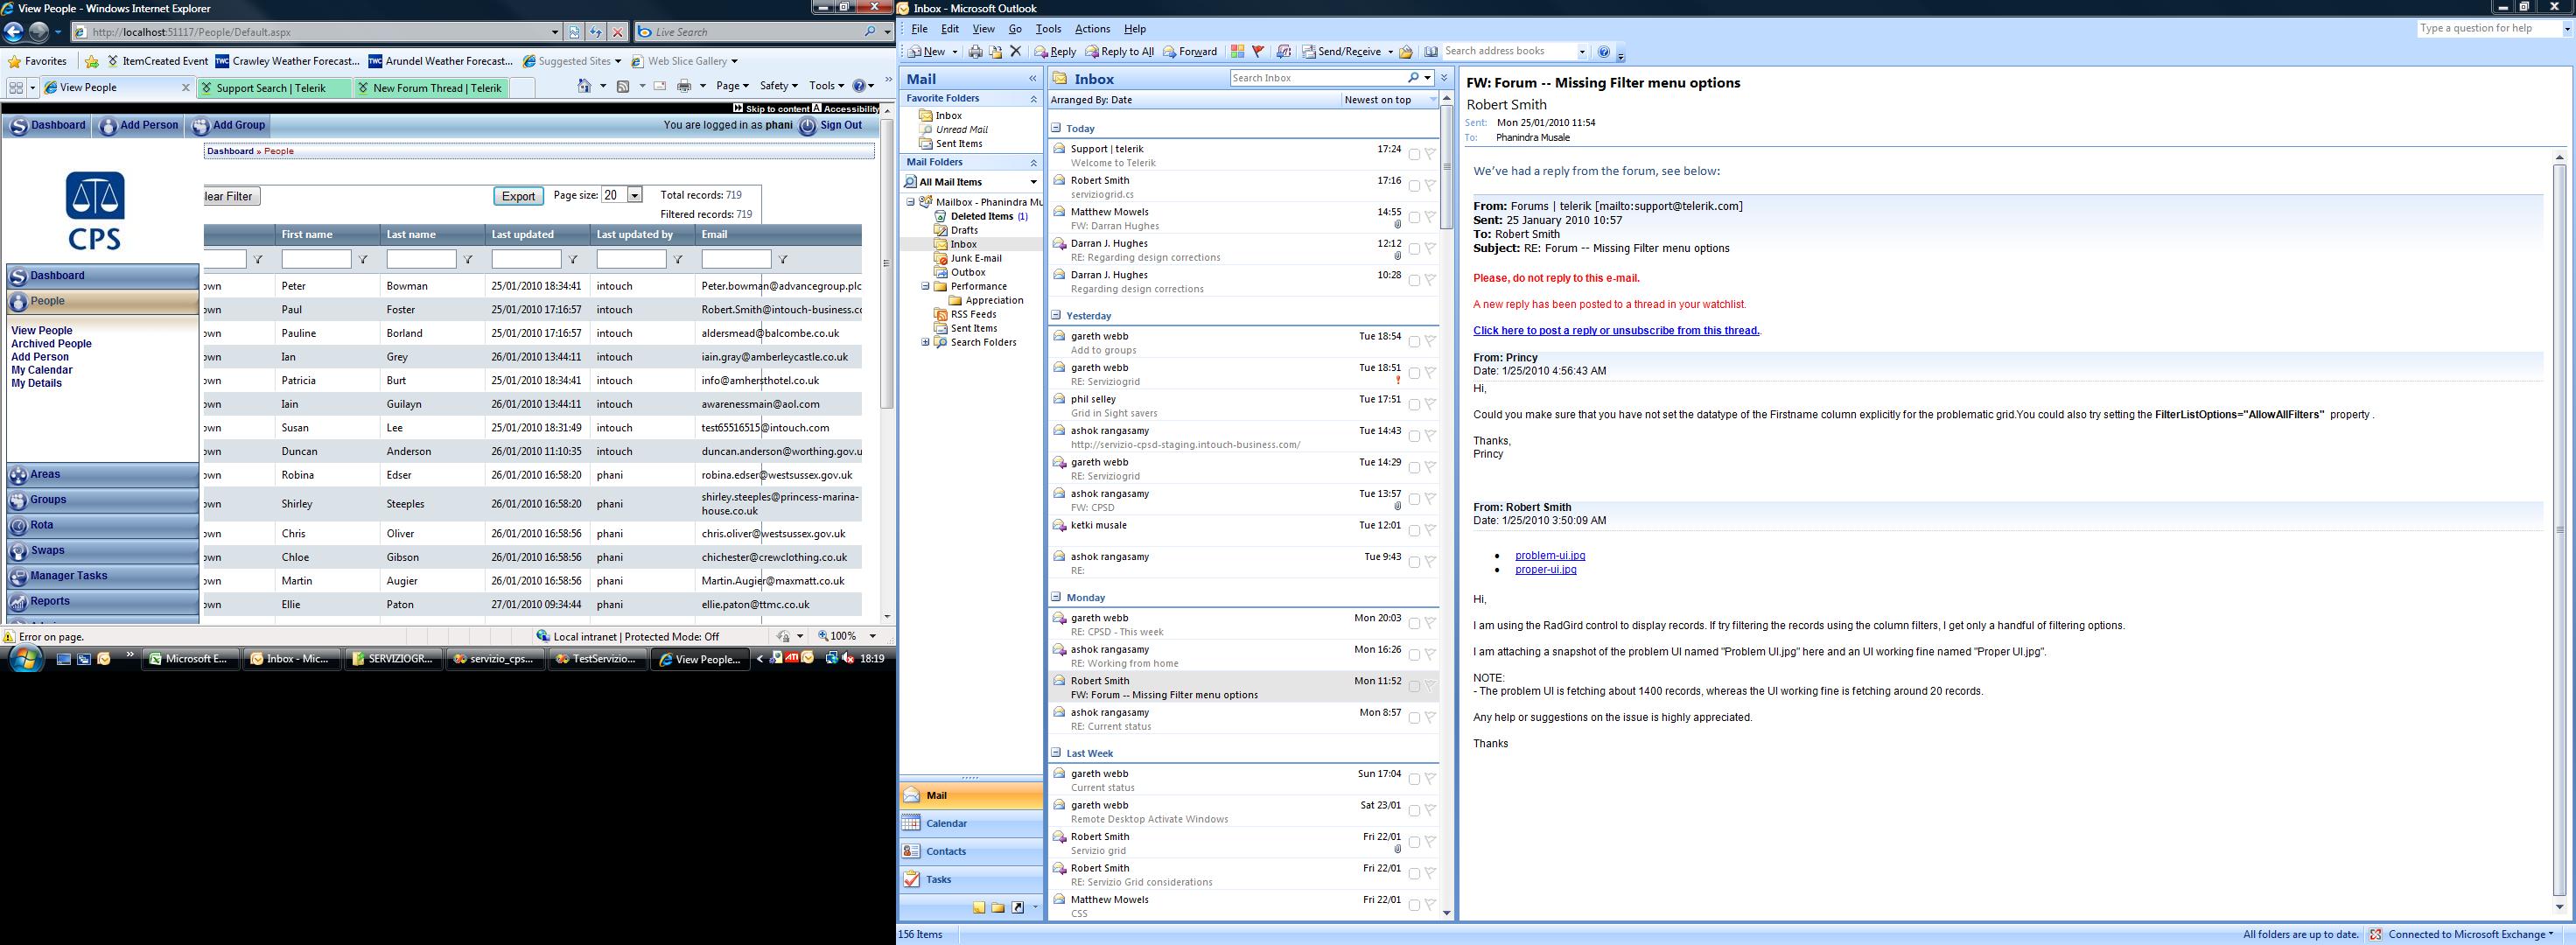
Task: Click the Move to Folder icon in Outlook
Action: tap(995, 52)
